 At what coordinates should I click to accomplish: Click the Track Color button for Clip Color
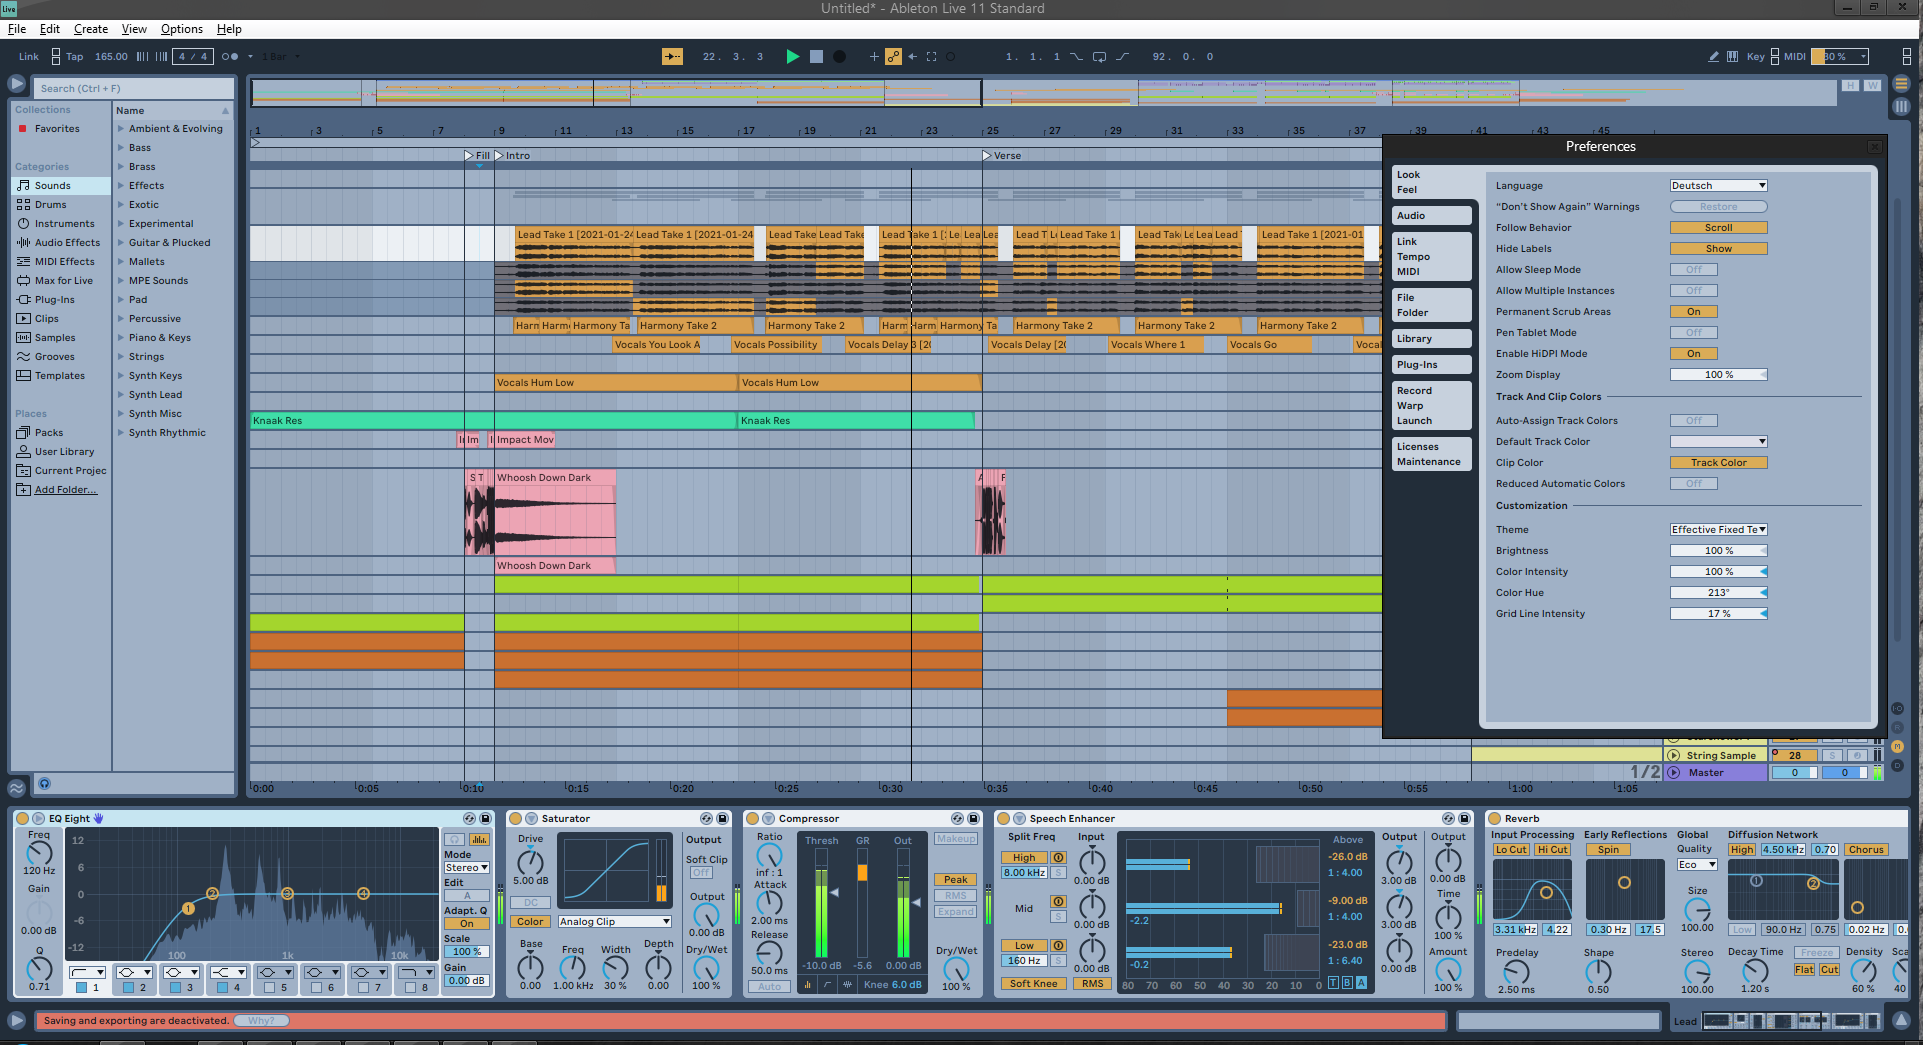(1718, 463)
